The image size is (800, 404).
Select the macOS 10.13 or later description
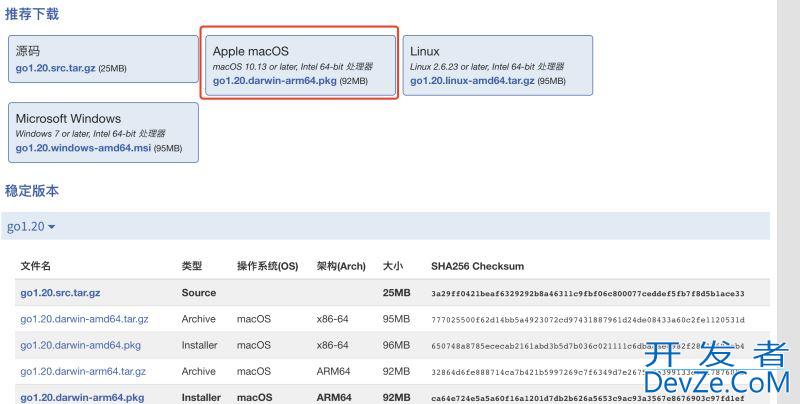292,66
